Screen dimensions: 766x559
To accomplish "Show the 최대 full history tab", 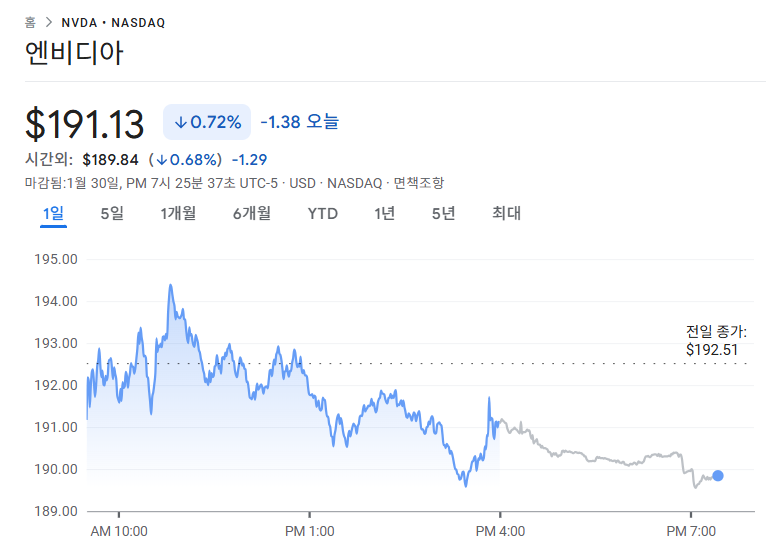I will 506,213.
